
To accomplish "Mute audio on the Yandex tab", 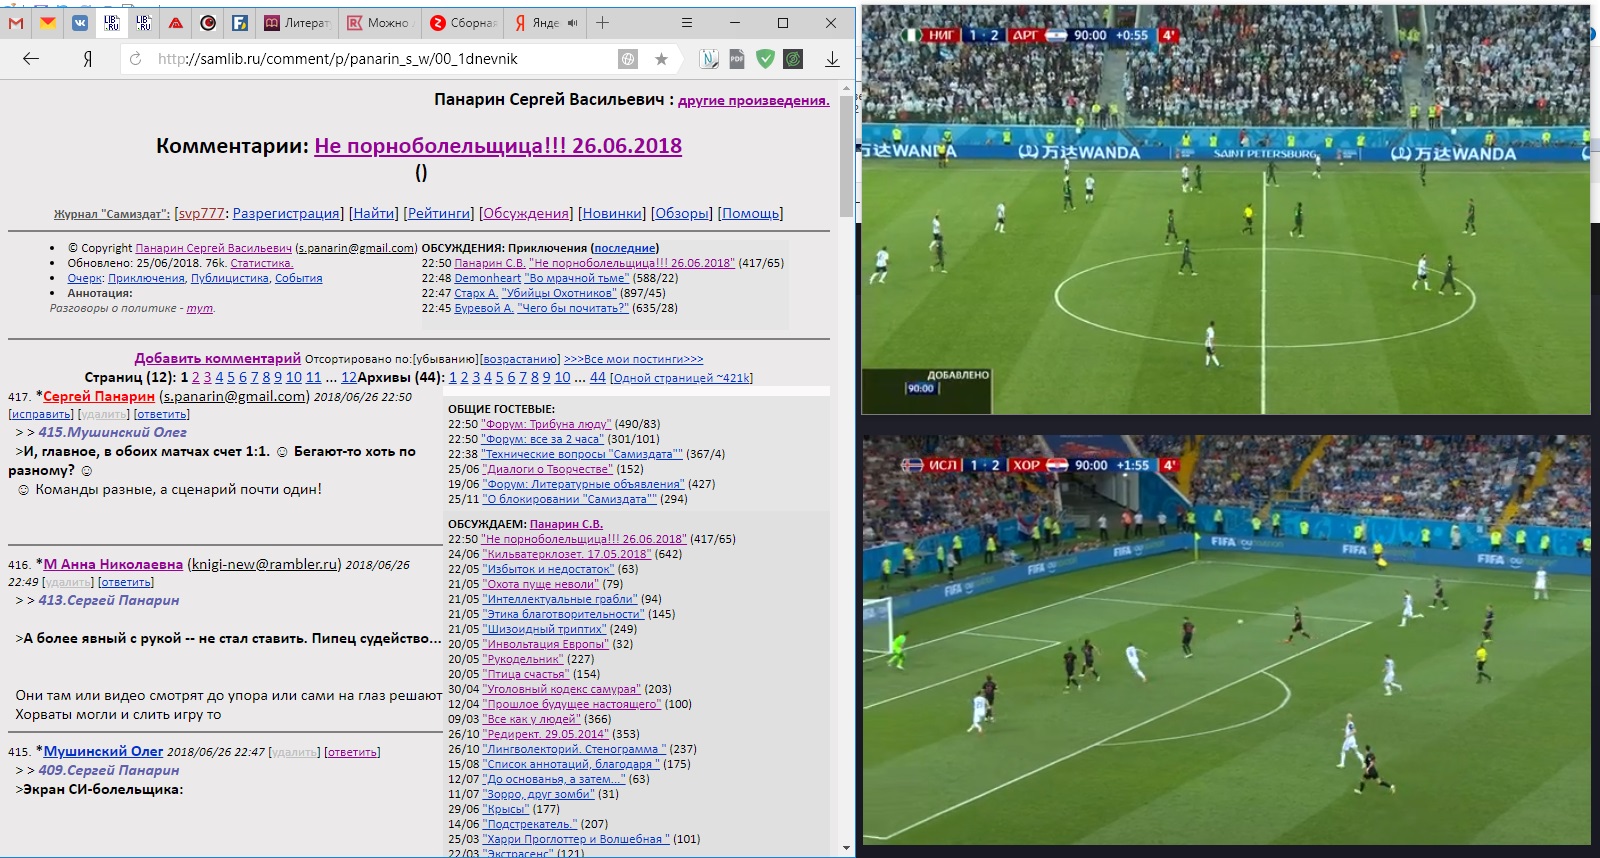I will [573, 23].
